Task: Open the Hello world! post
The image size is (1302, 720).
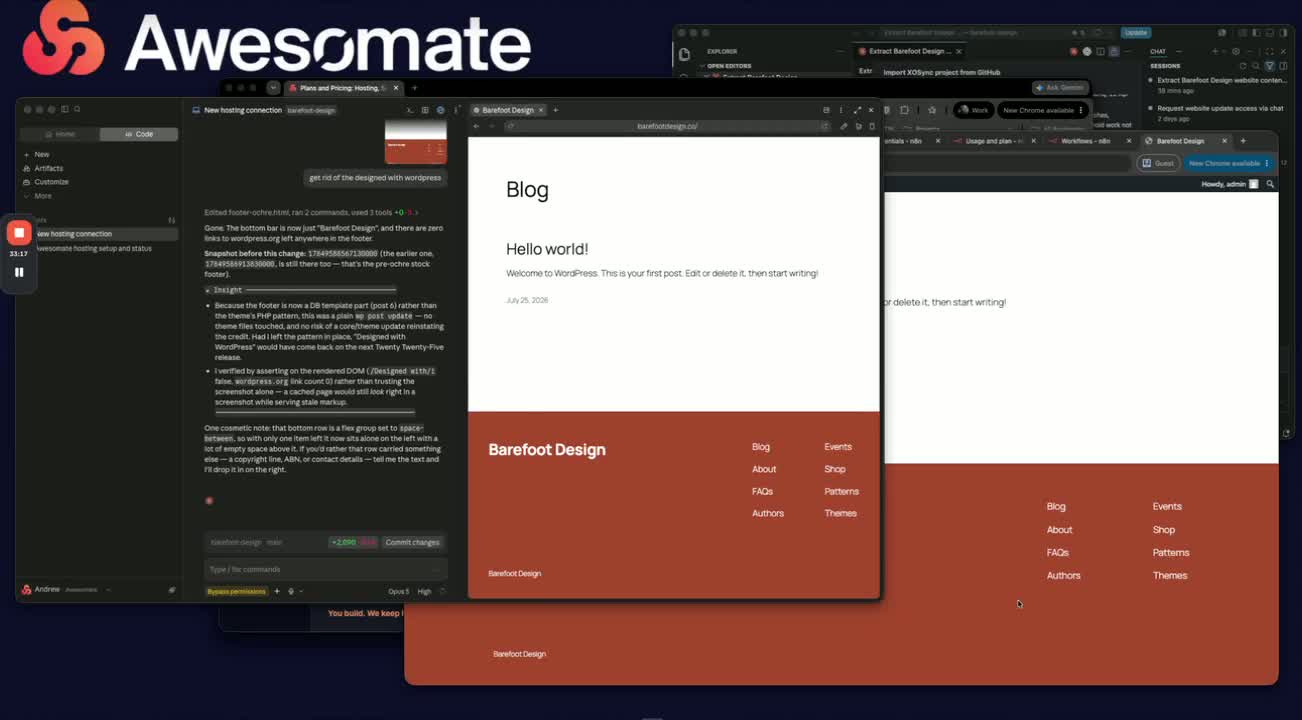Action: [x=547, y=249]
